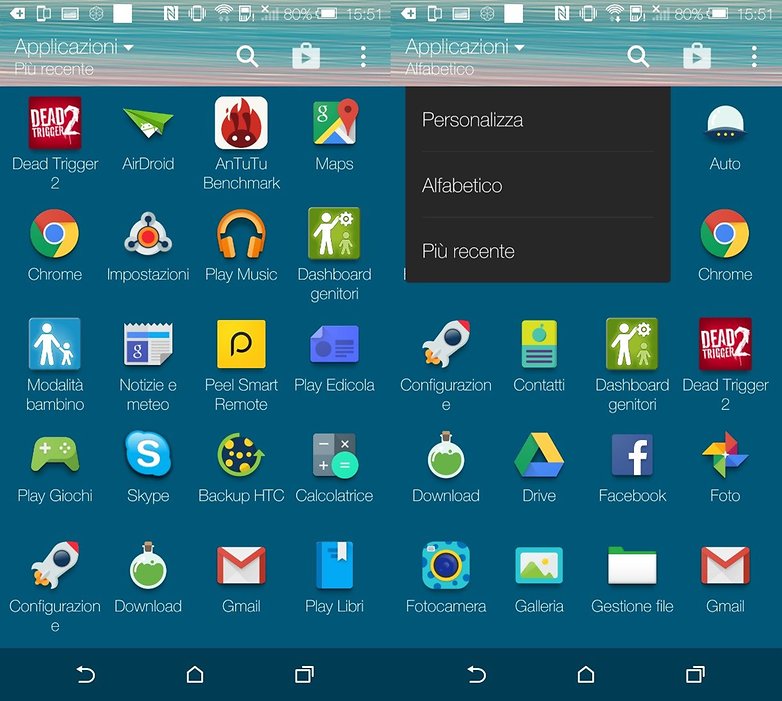Tap Home button on right screen

(586, 675)
